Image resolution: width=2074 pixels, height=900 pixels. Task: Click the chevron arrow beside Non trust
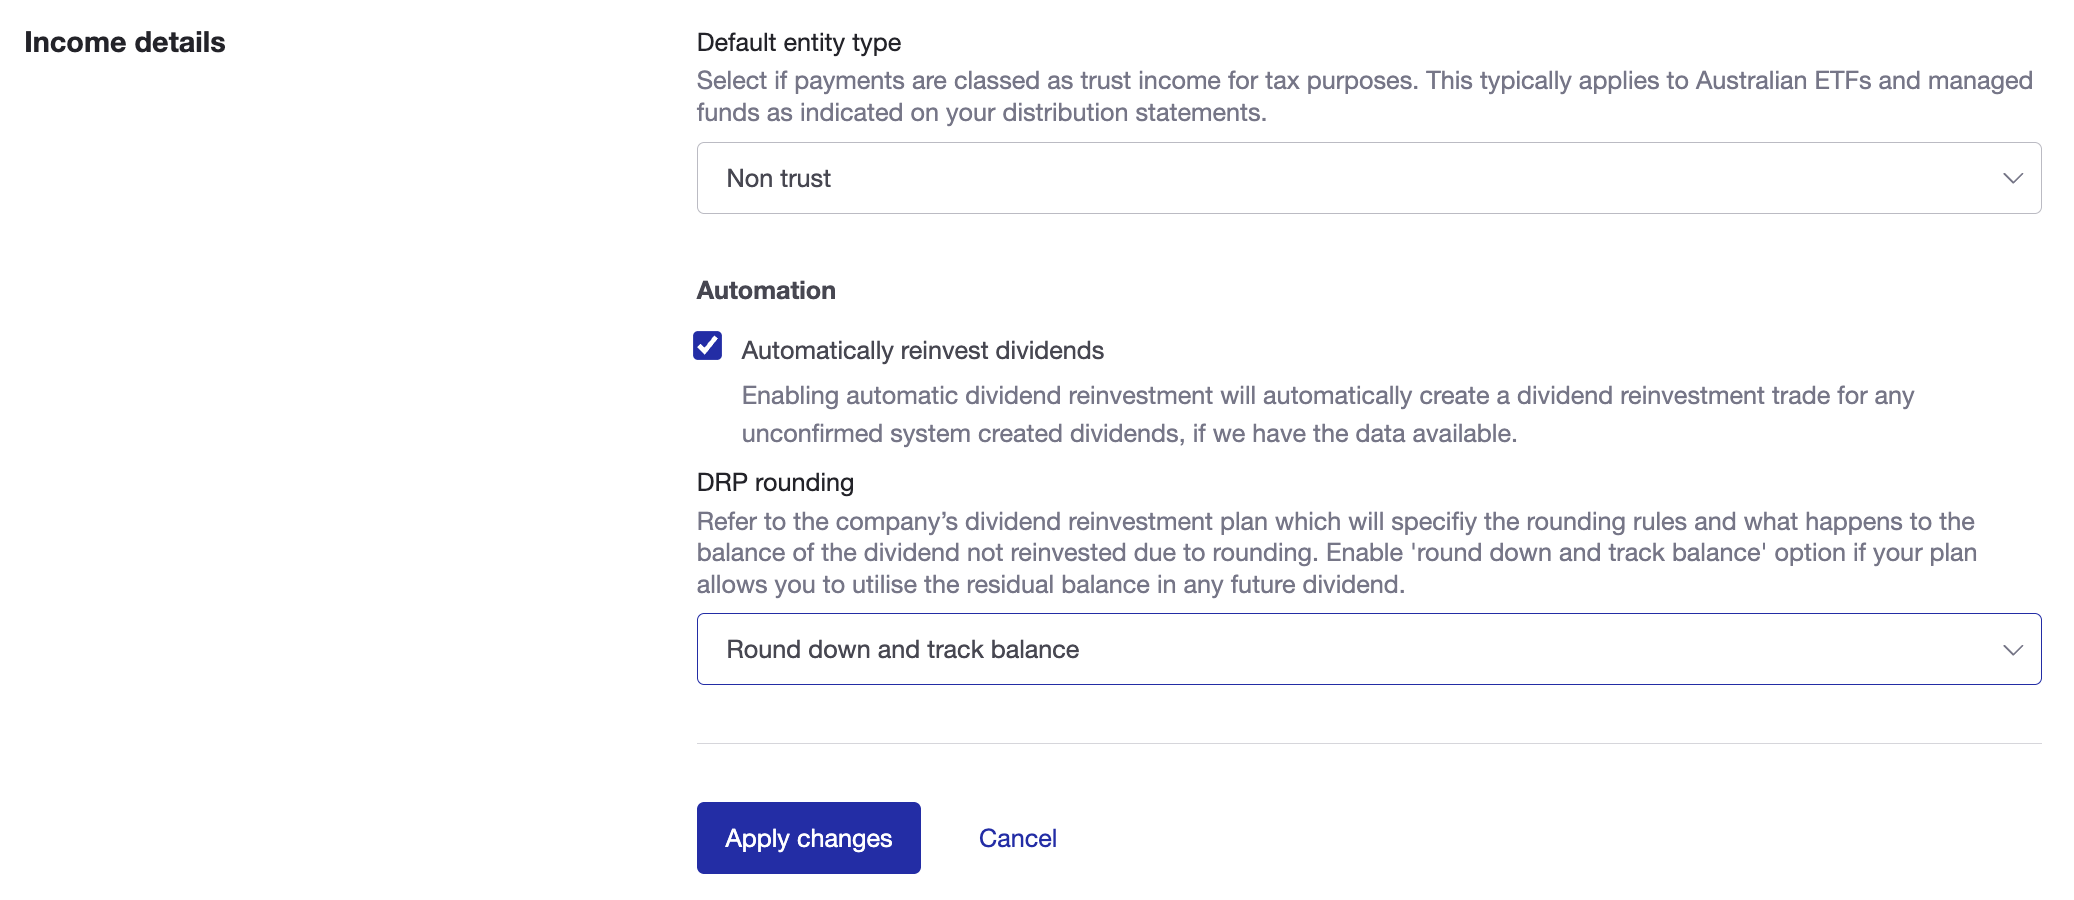click(x=2012, y=178)
